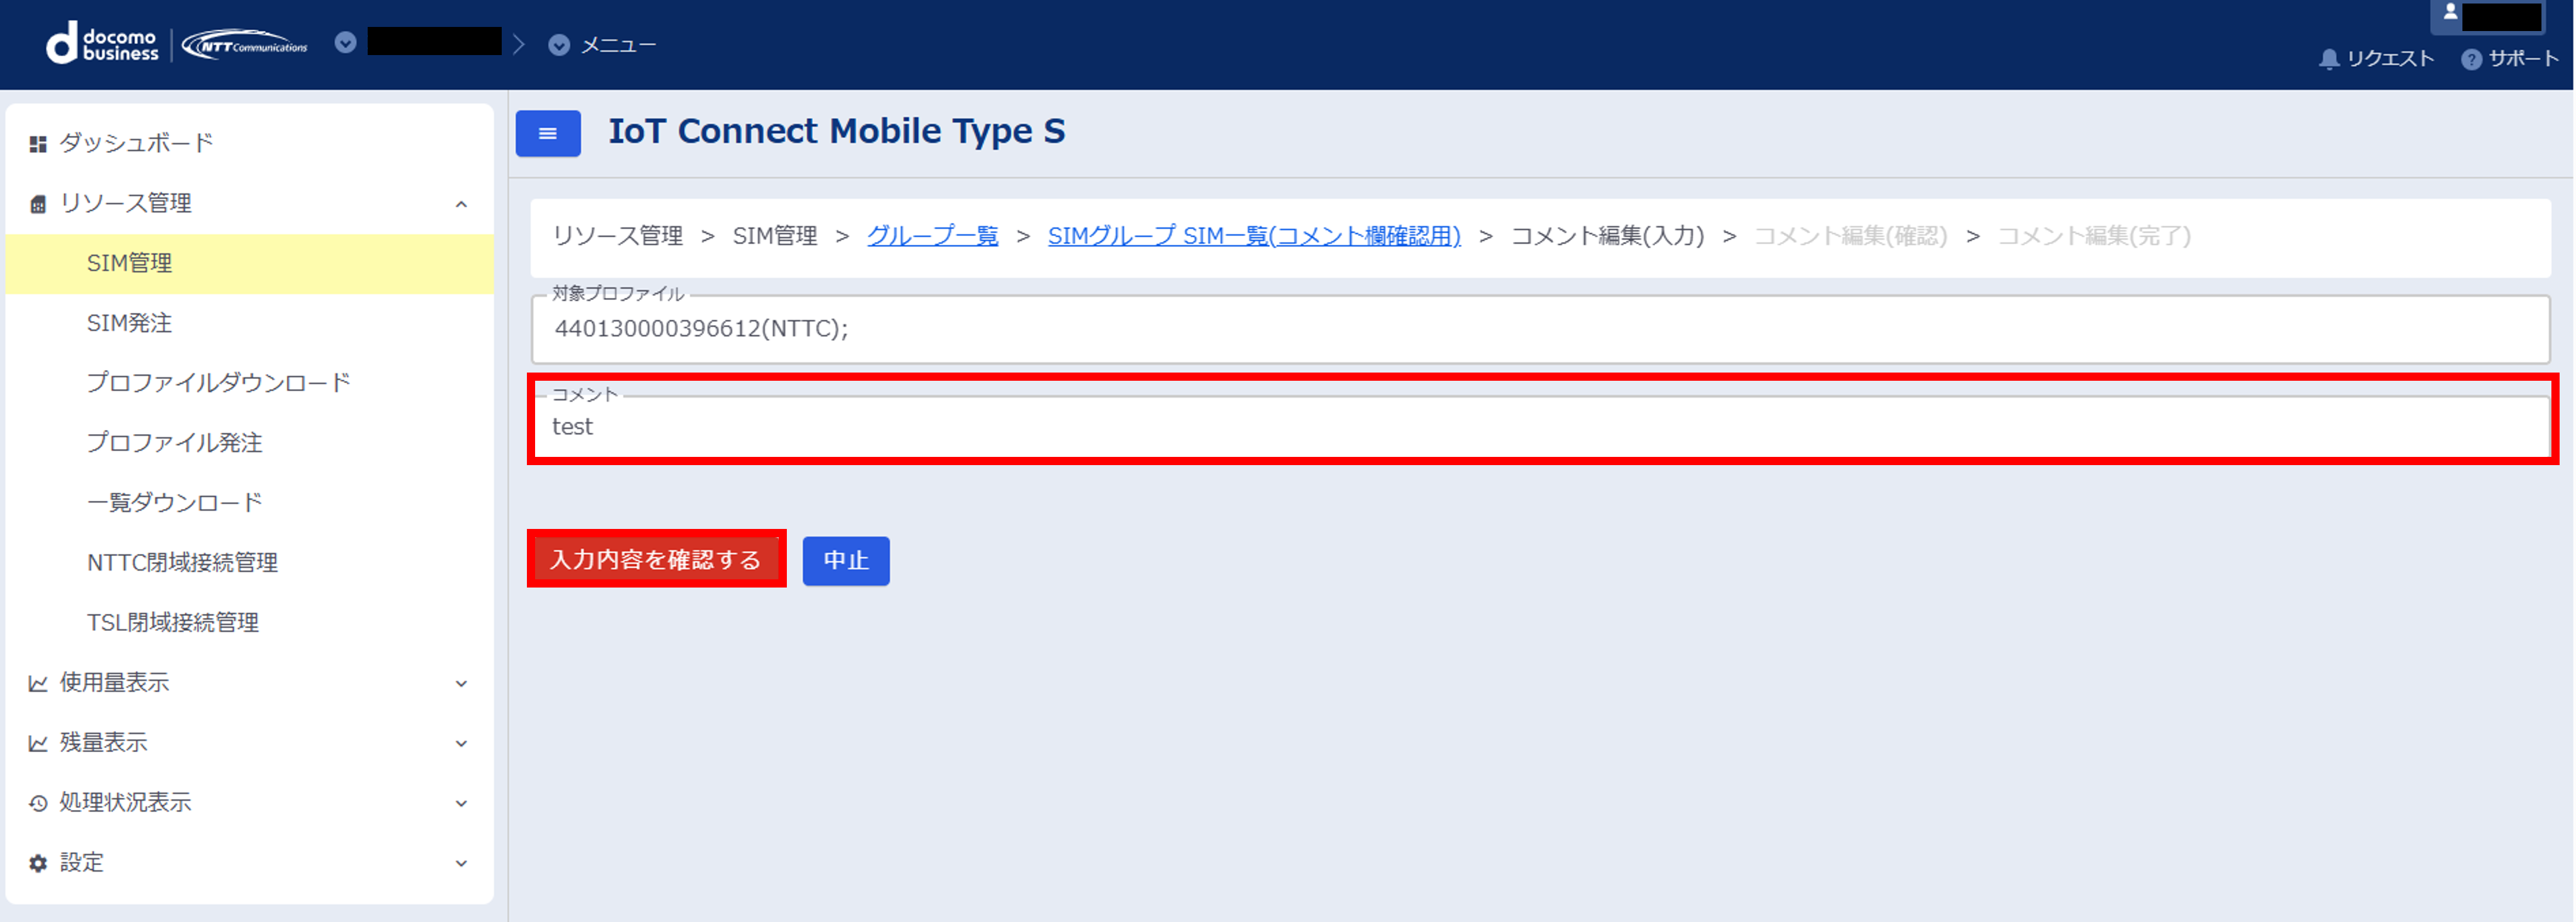Select SIM管理 in the sidebar

tap(129, 263)
